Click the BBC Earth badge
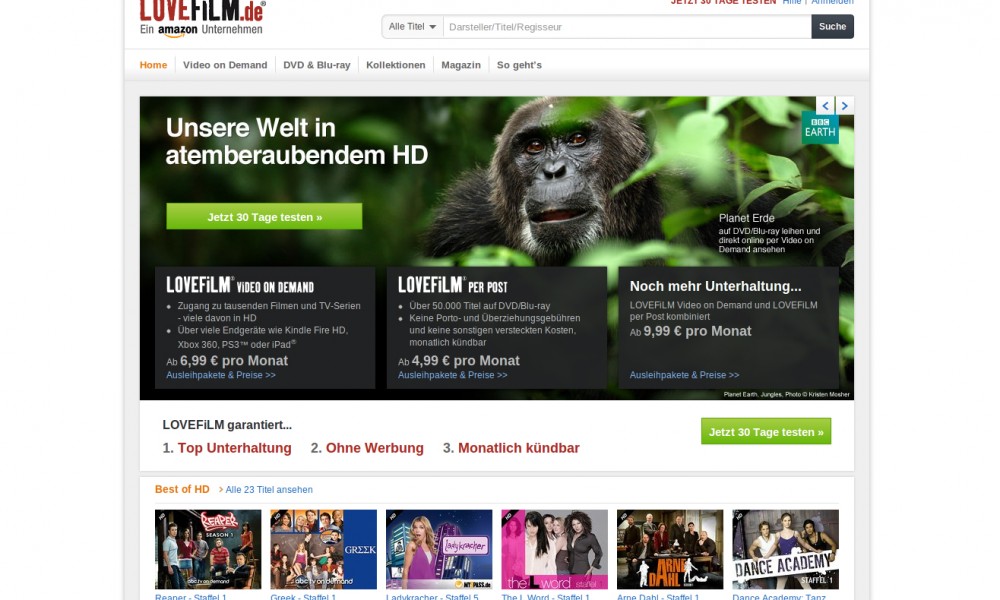 pos(820,127)
